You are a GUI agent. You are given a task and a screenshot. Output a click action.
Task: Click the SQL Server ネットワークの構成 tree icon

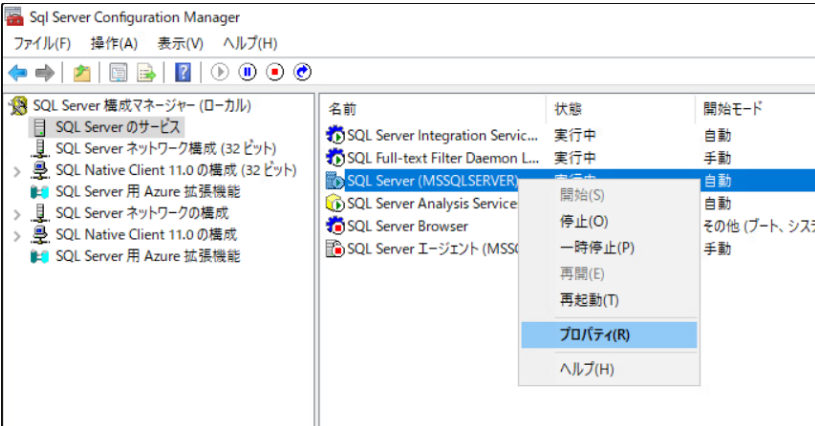40,213
